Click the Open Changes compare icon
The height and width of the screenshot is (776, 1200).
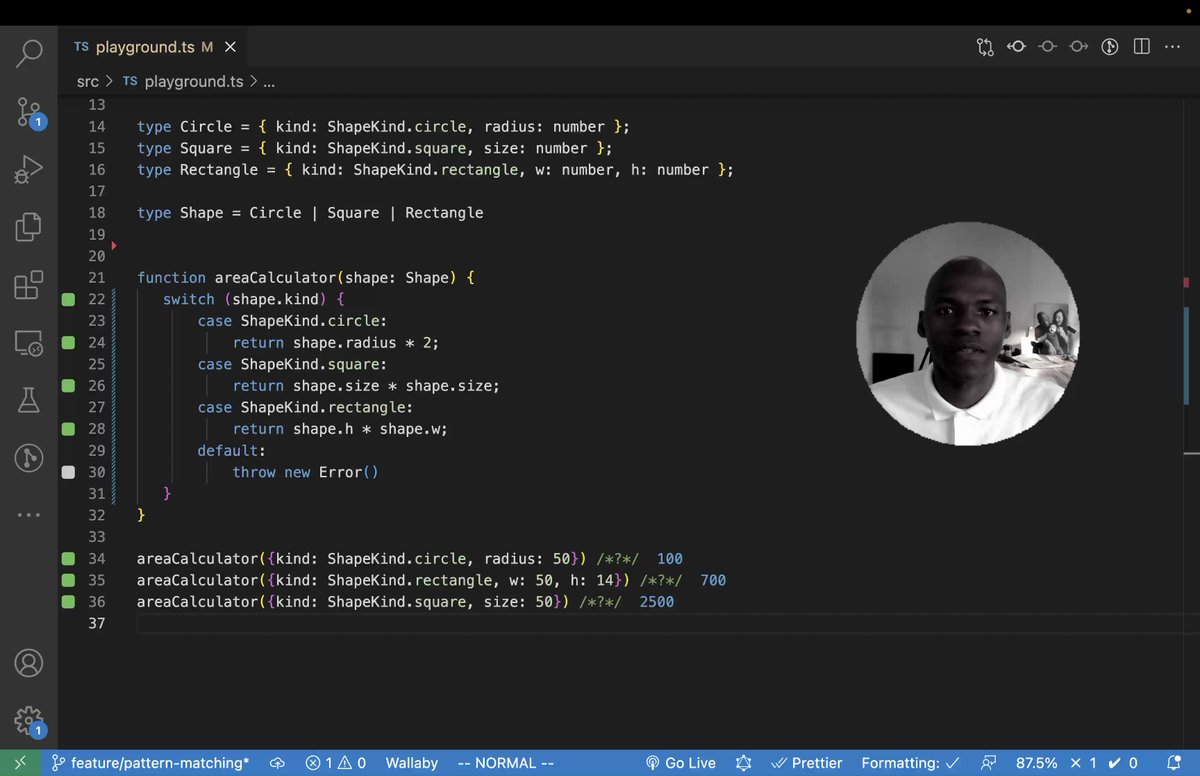click(x=986, y=47)
